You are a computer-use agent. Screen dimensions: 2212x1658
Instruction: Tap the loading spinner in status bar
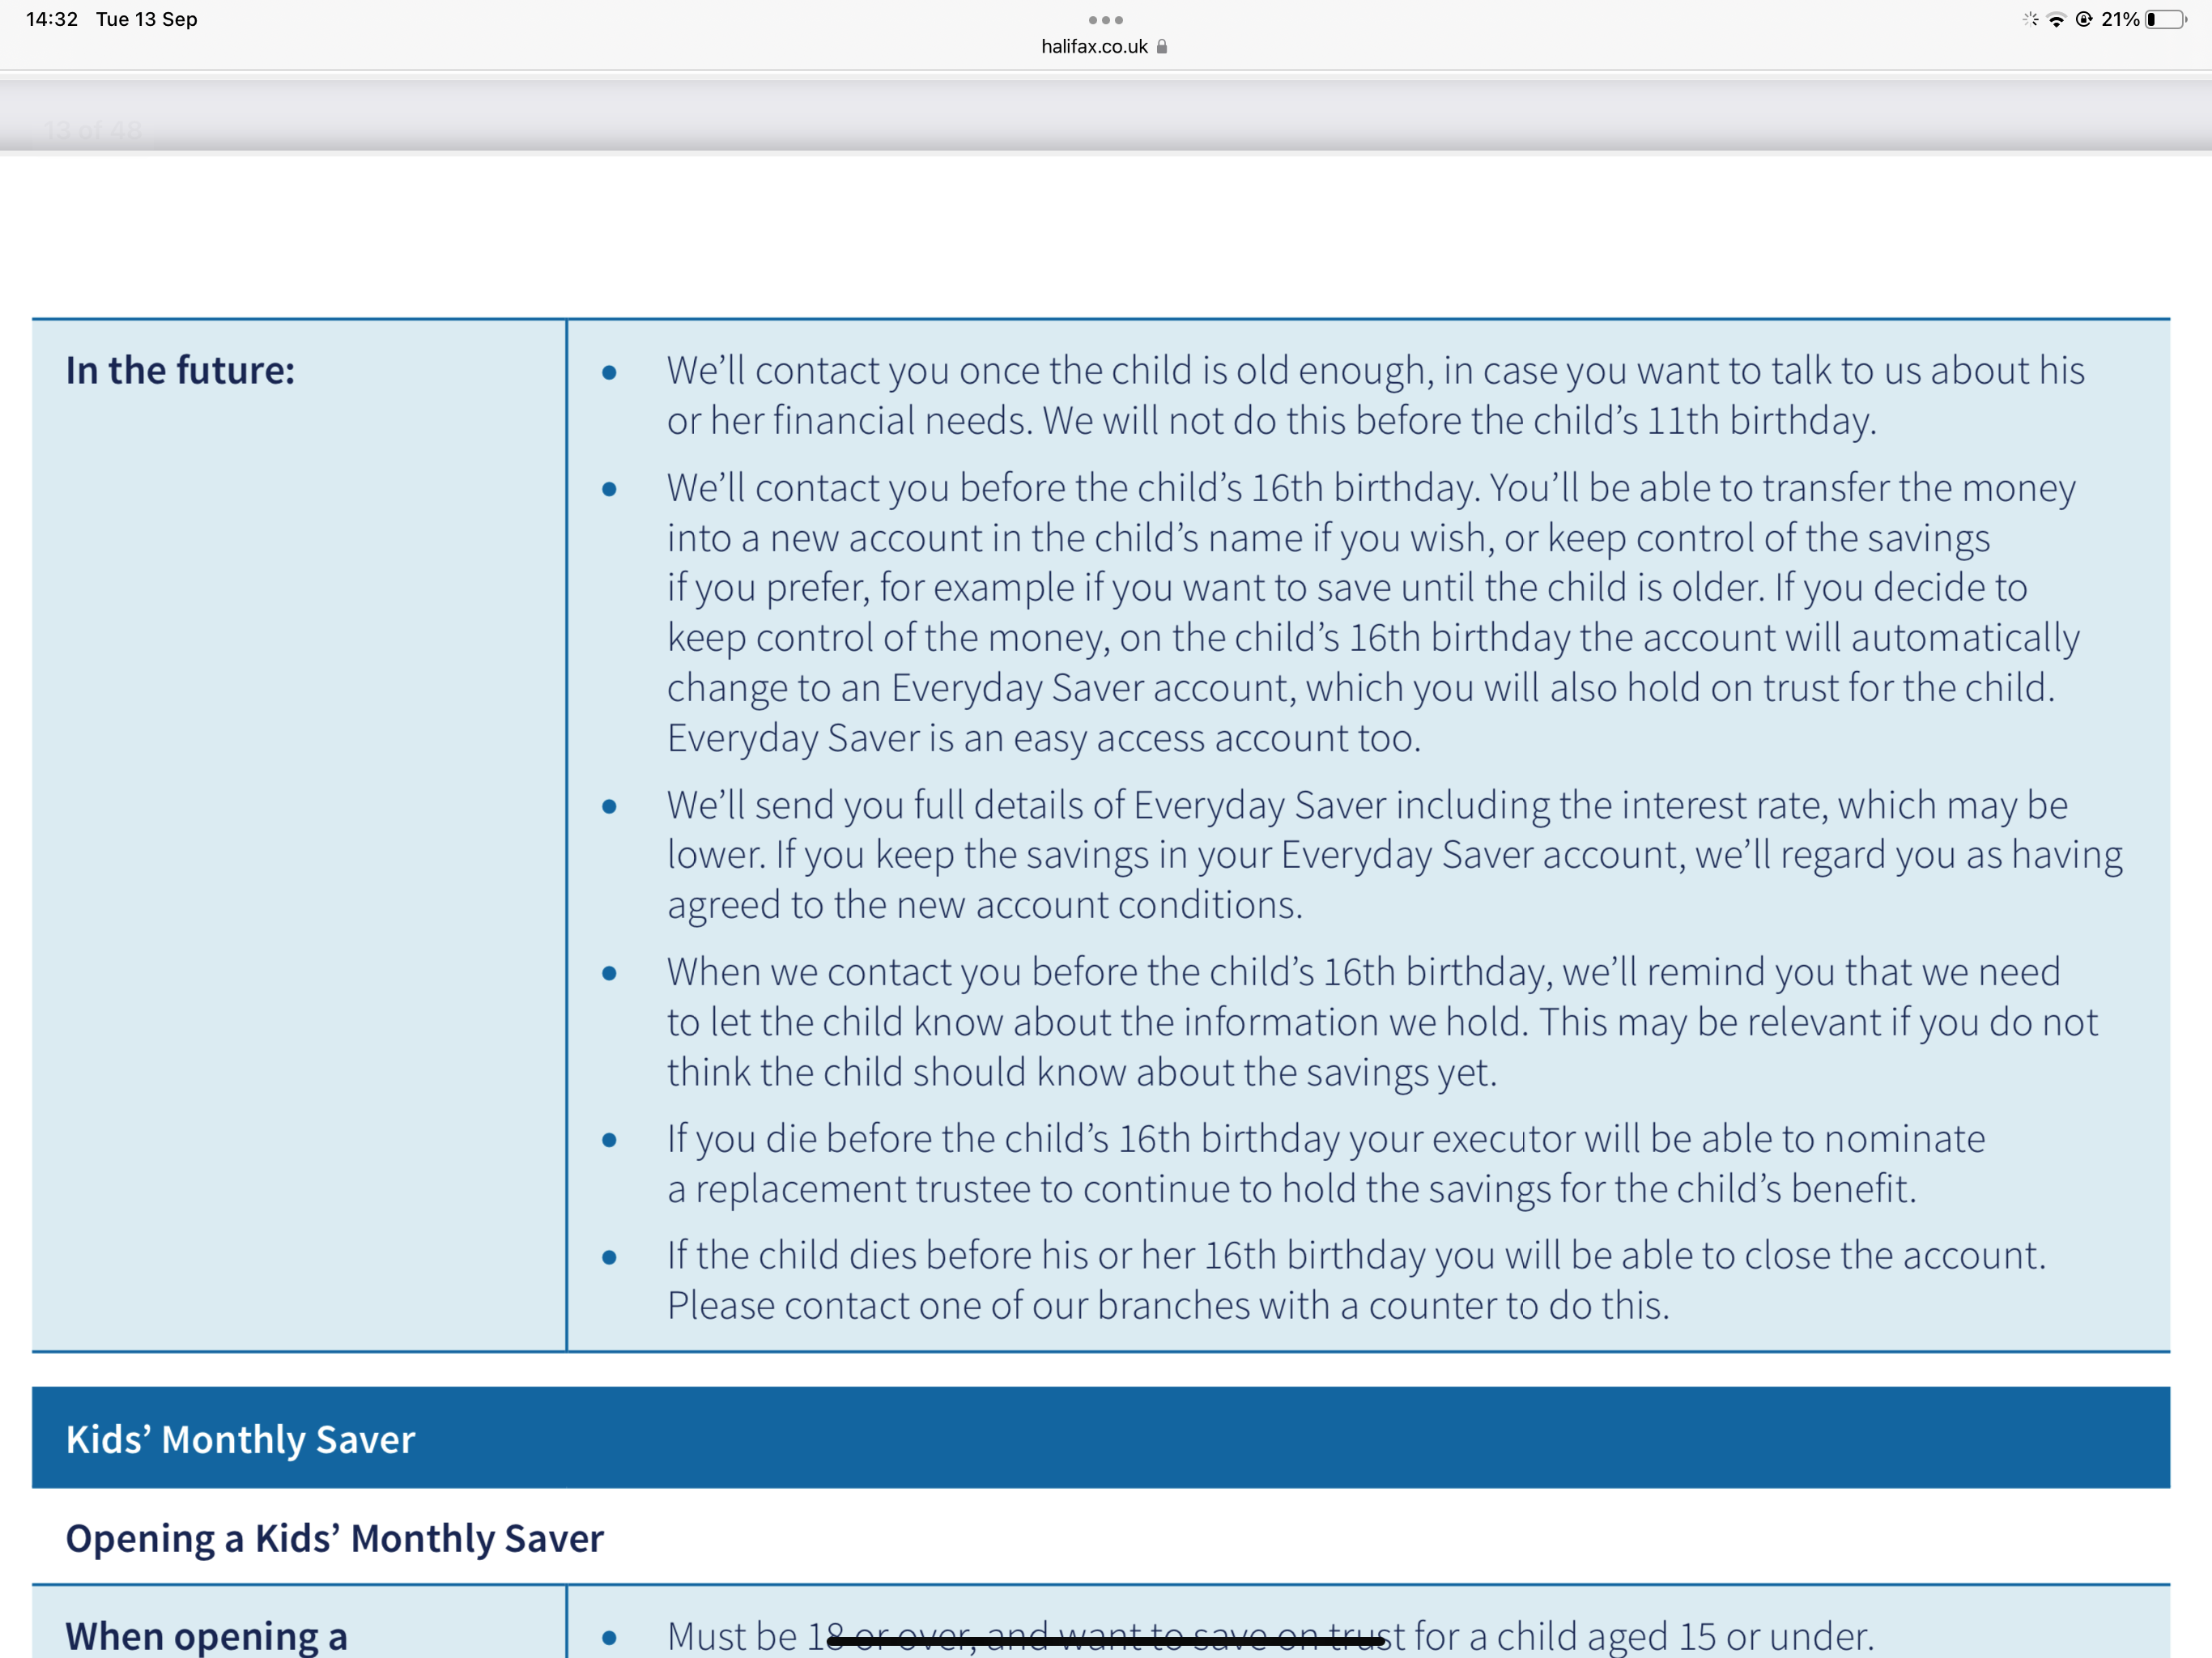point(2030,19)
